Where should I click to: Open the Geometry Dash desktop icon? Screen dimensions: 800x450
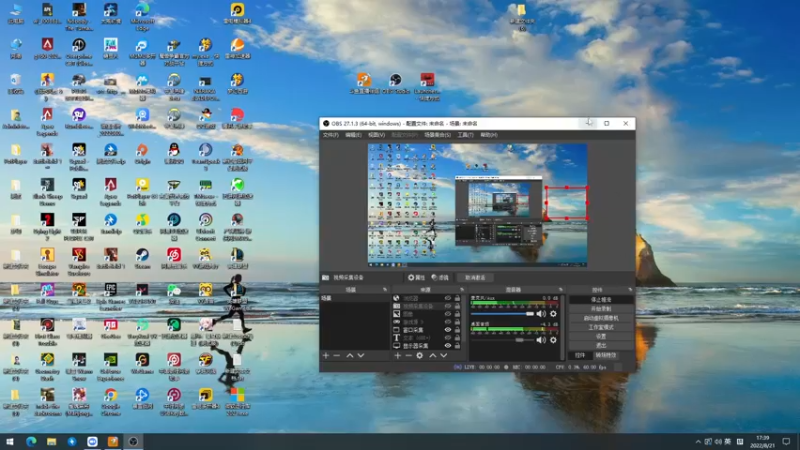tap(47, 366)
